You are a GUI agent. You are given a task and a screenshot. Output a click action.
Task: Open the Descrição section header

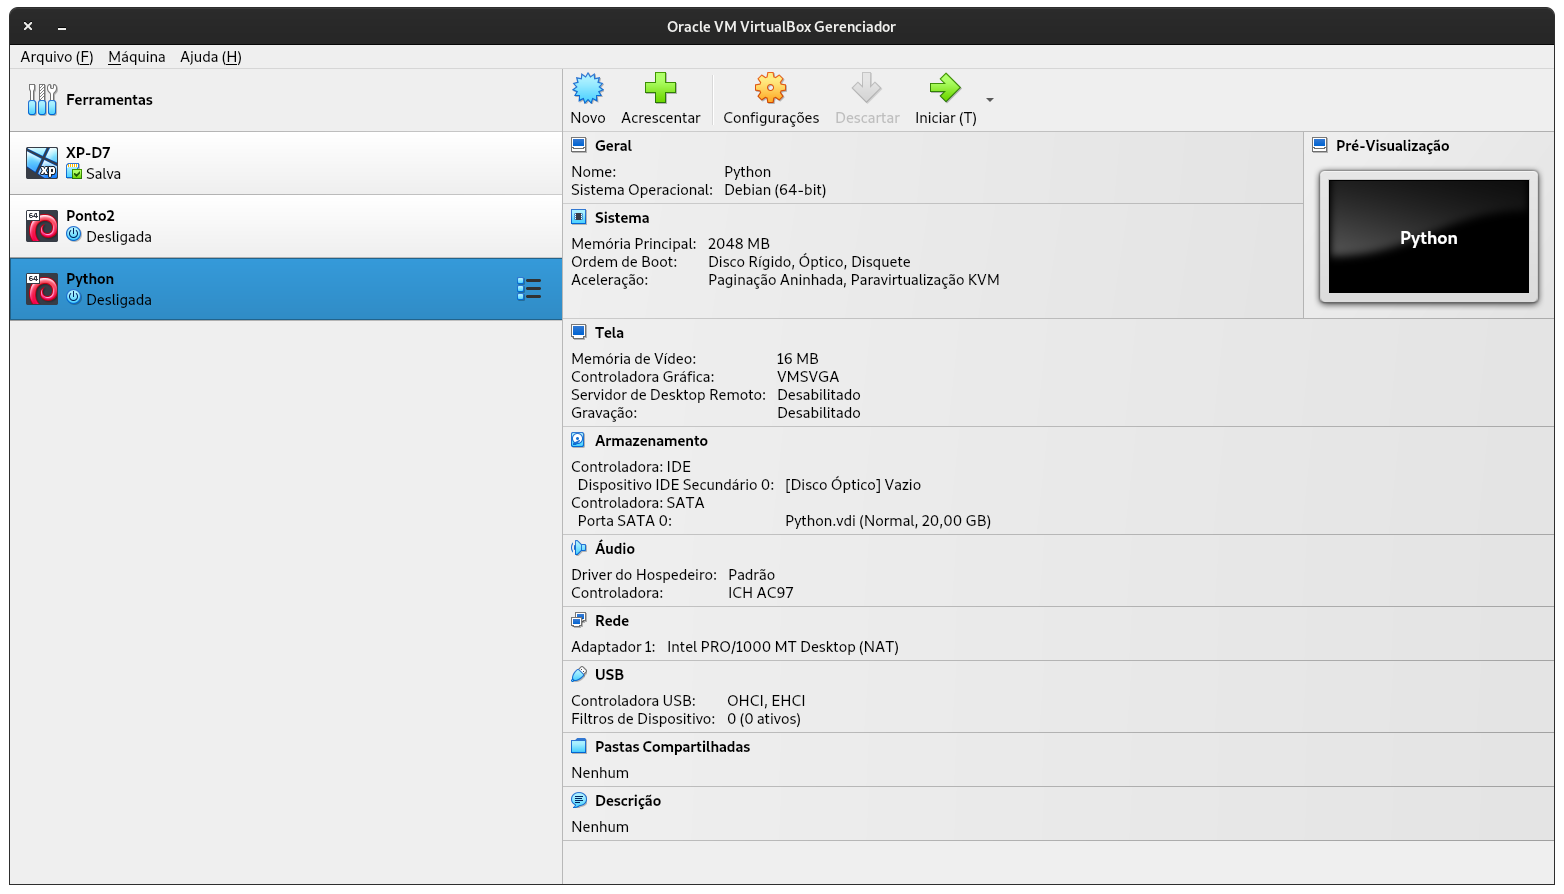click(x=628, y=801)
